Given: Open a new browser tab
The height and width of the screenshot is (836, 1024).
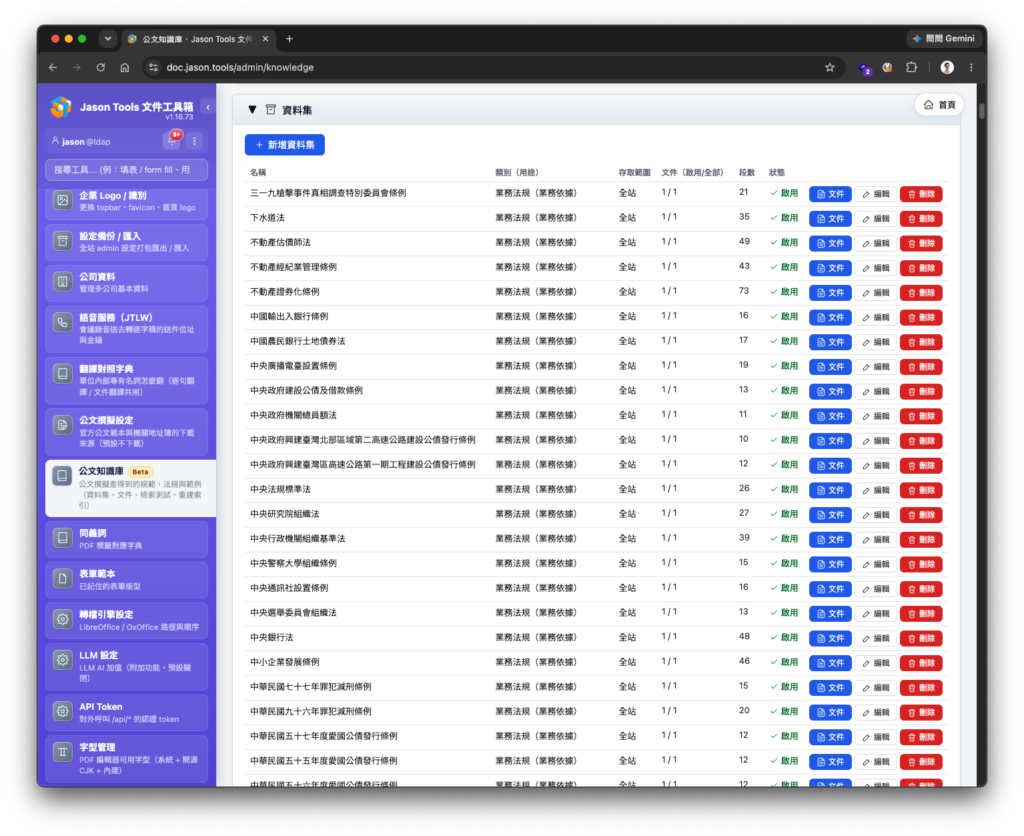Looking at the screenshot, I should tap(289, 39).
